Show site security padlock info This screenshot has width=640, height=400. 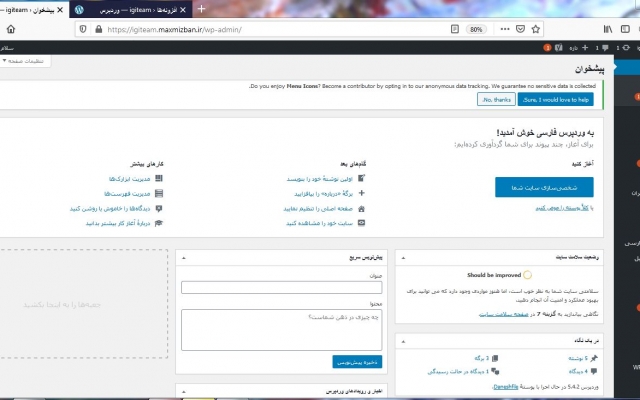click(98, 29)
